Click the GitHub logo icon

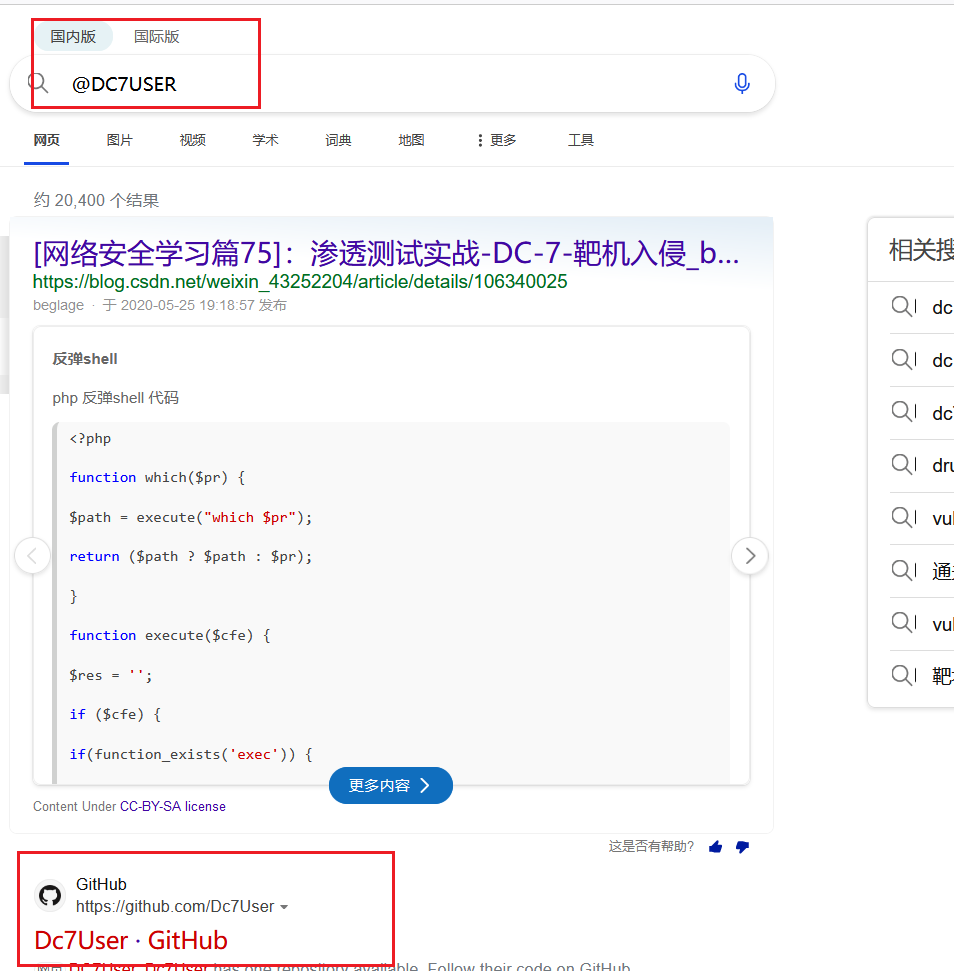point(50,895)
